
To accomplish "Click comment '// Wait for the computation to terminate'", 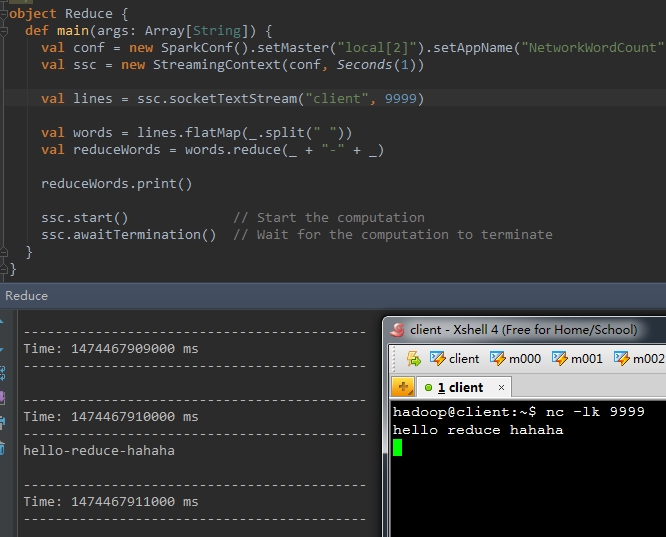I will coord(393,235).
